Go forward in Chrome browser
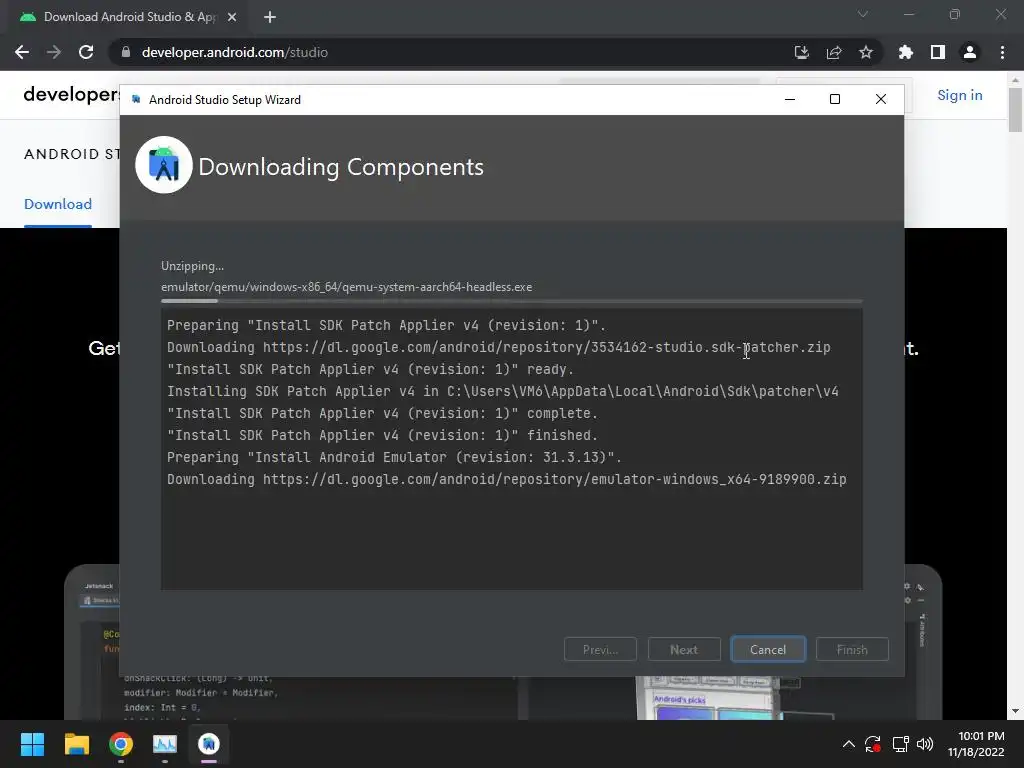This screenshot has height=768, width=1024. pyautogui.click(x=54, y=52)
